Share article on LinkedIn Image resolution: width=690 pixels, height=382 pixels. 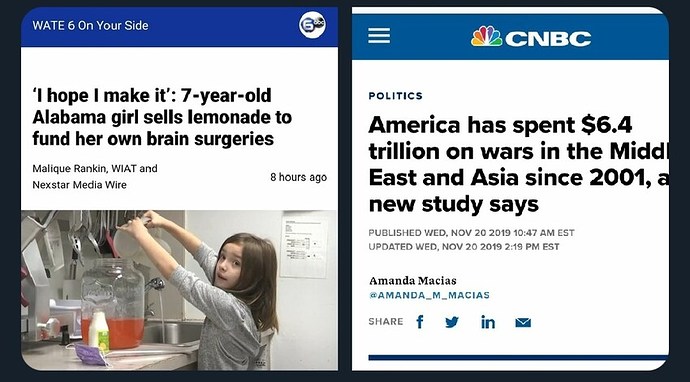488,322
